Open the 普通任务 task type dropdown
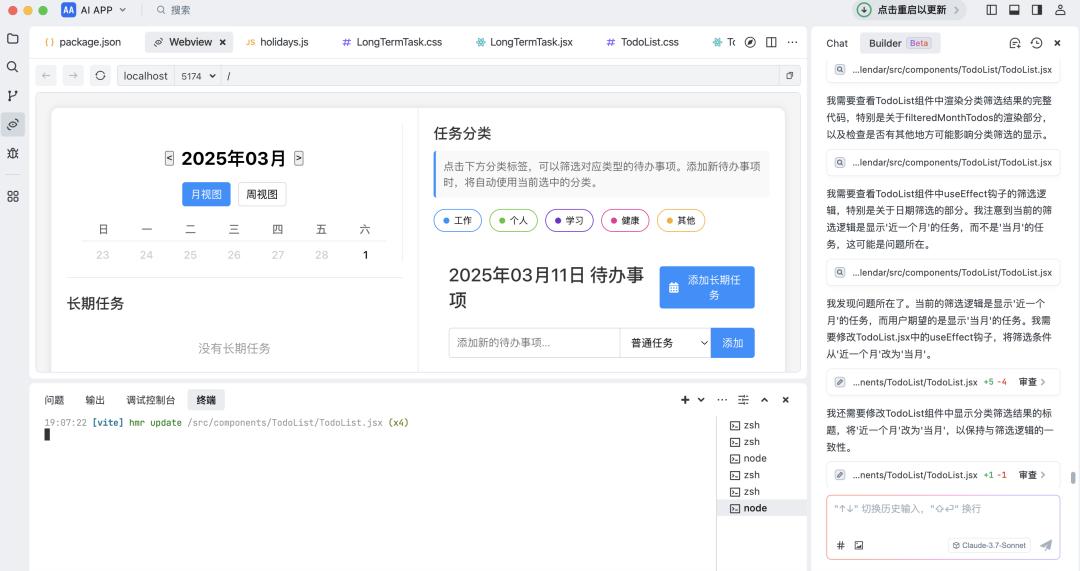The image size is (1080, 571). 665,343
